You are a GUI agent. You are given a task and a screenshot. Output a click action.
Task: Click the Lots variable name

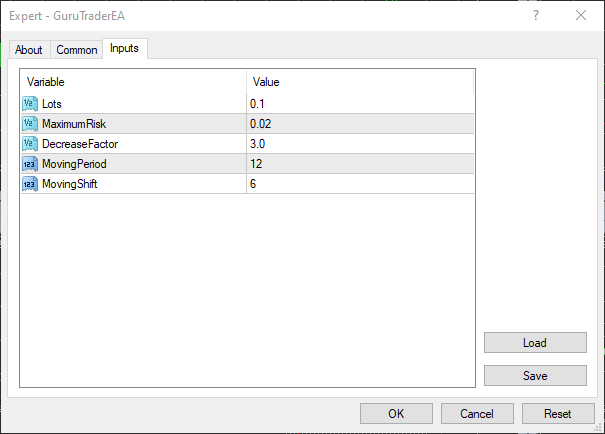tap(52, 104)
